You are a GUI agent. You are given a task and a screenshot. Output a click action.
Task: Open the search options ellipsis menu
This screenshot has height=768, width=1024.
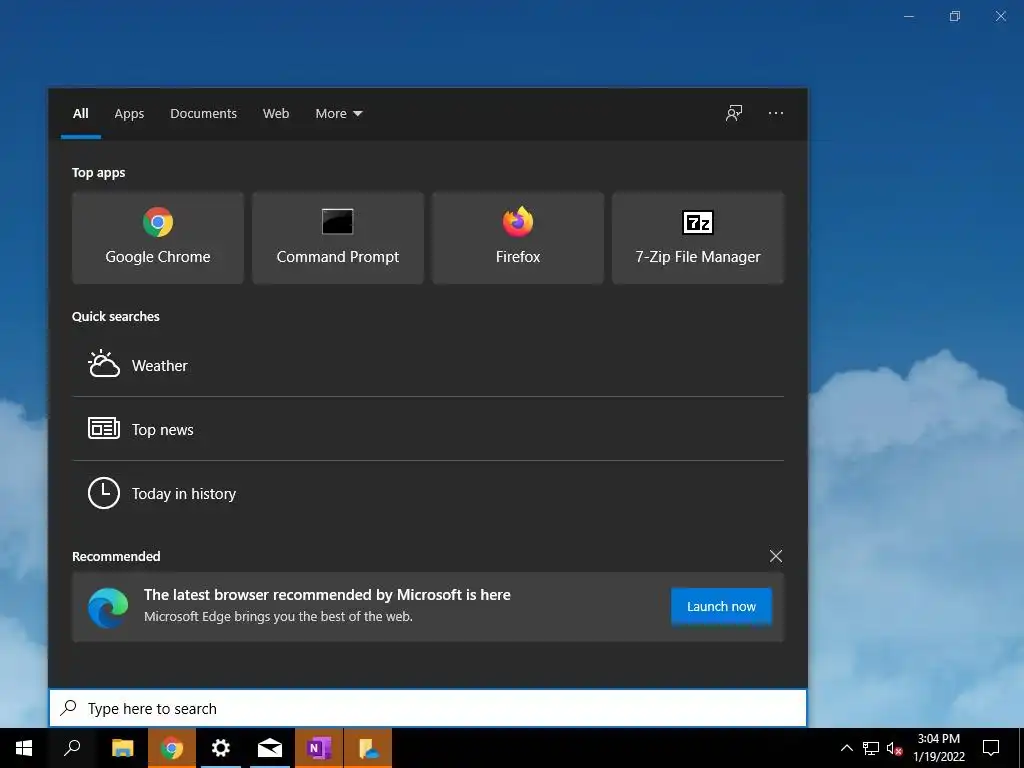tap(776, 113)
